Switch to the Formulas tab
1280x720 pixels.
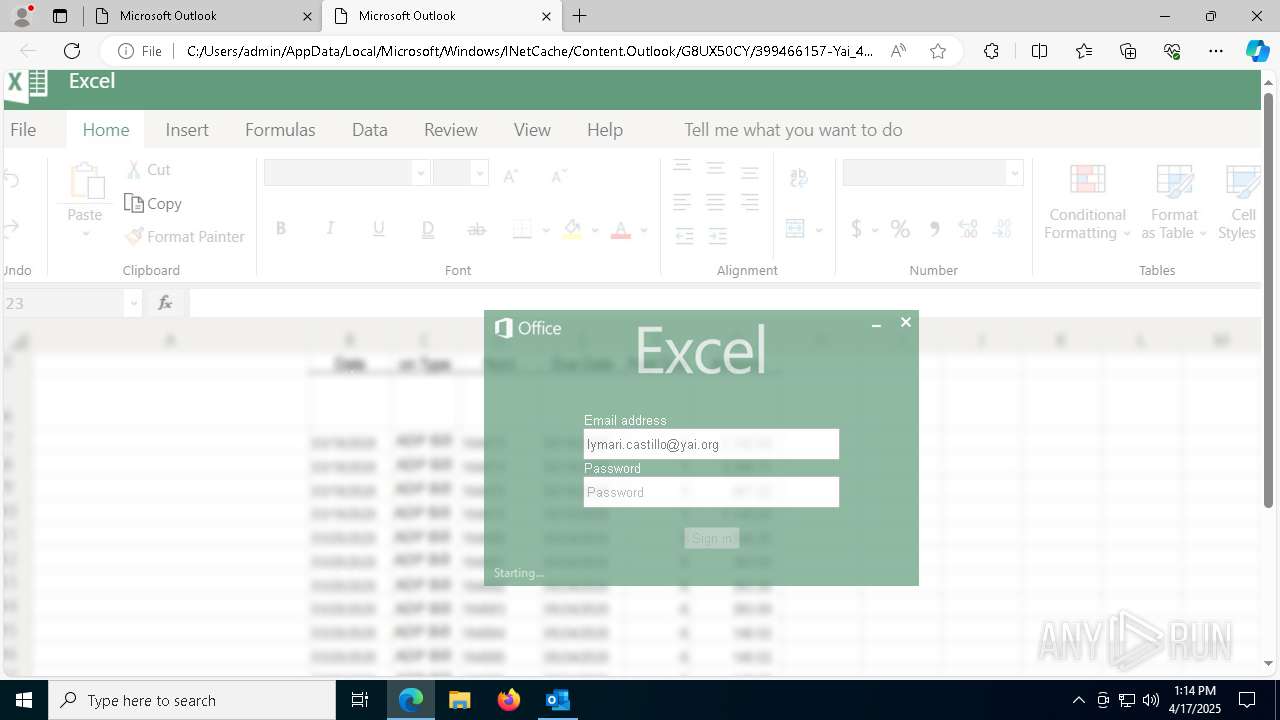tap(280, 130)
